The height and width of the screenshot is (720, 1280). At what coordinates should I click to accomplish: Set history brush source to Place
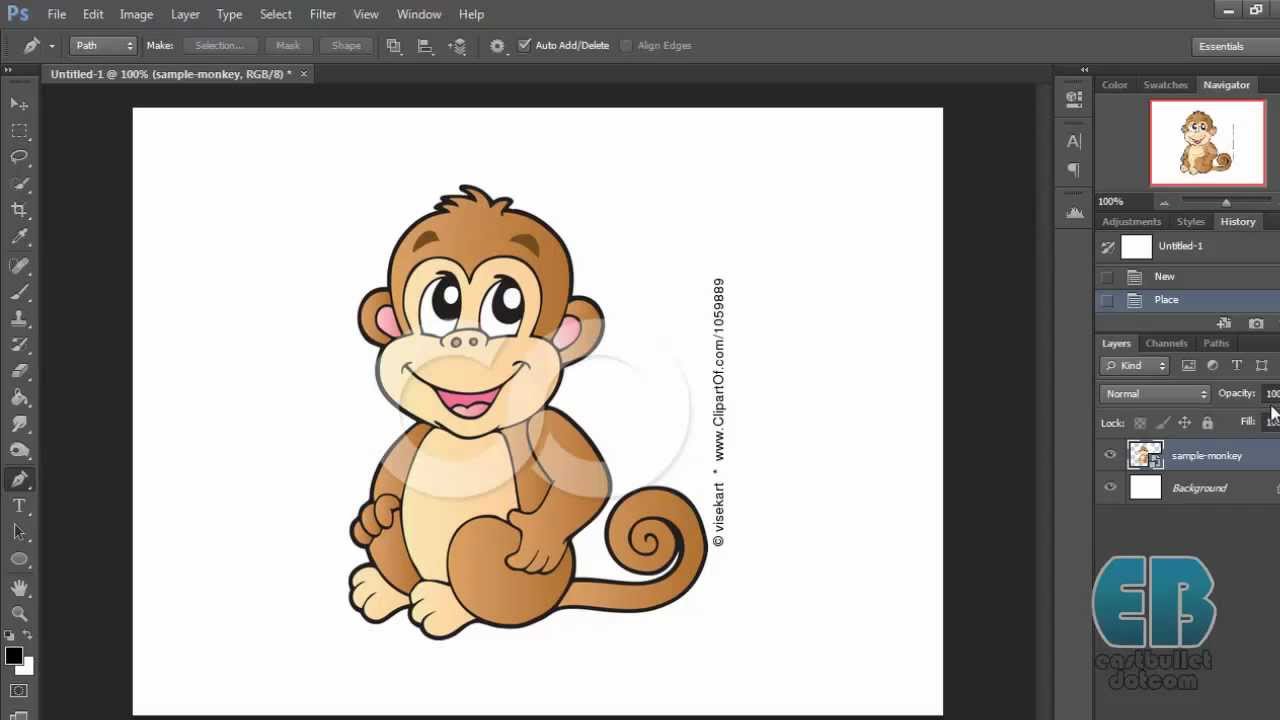1107,300
